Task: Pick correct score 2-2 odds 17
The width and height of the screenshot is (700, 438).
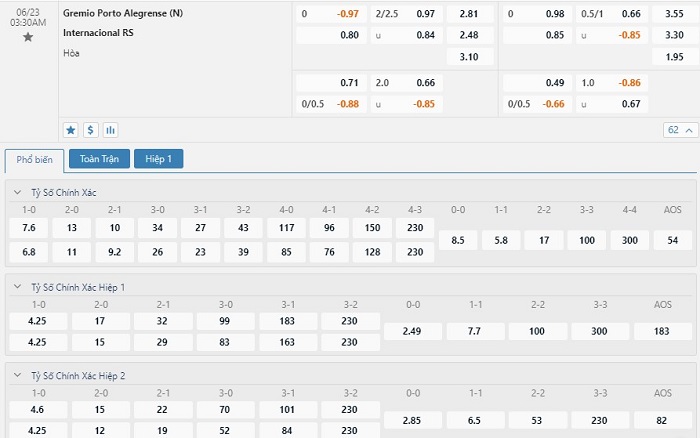Action: [x=544, y=240]
